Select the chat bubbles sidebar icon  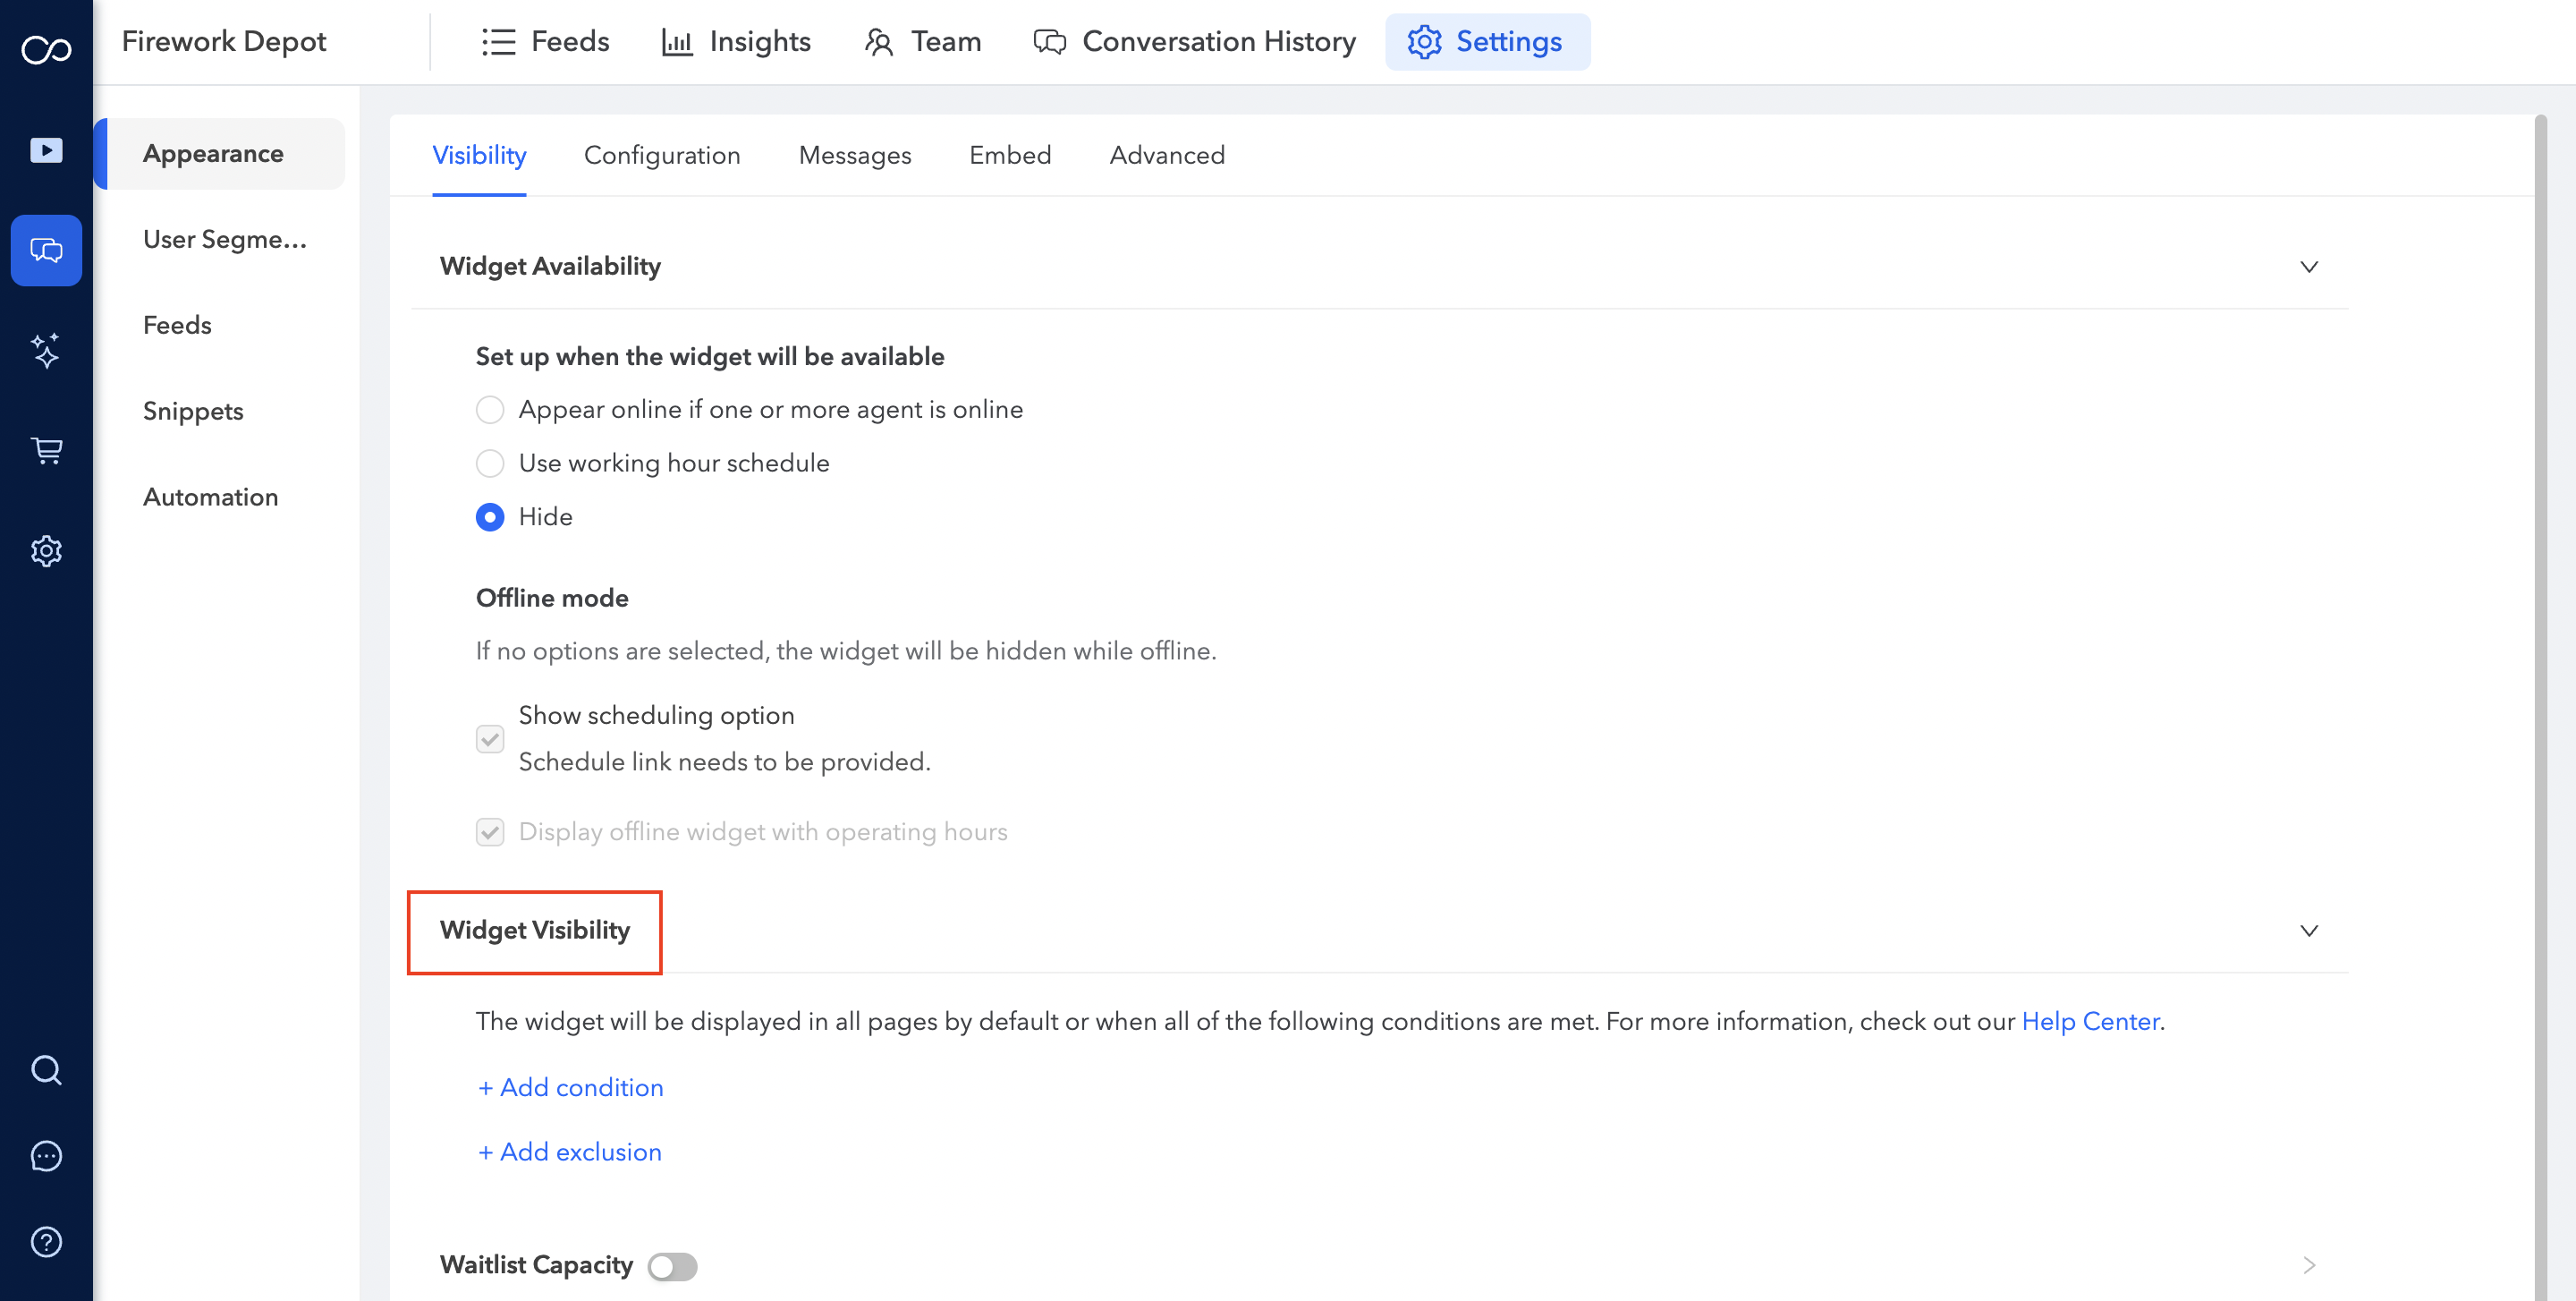[46, 250]
